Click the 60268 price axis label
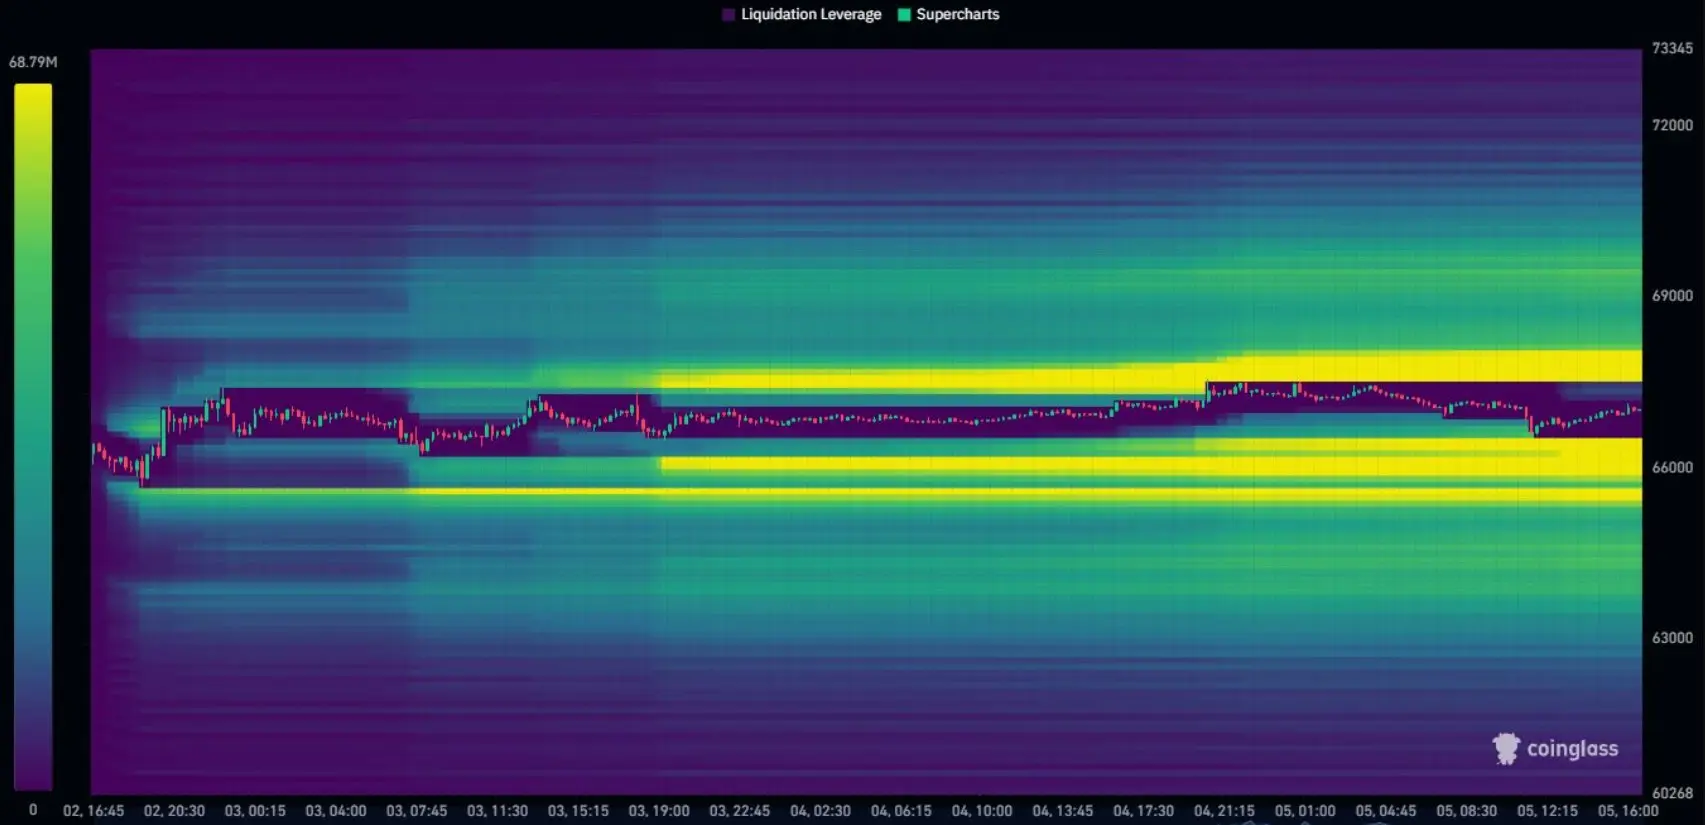 (1672, 793)
